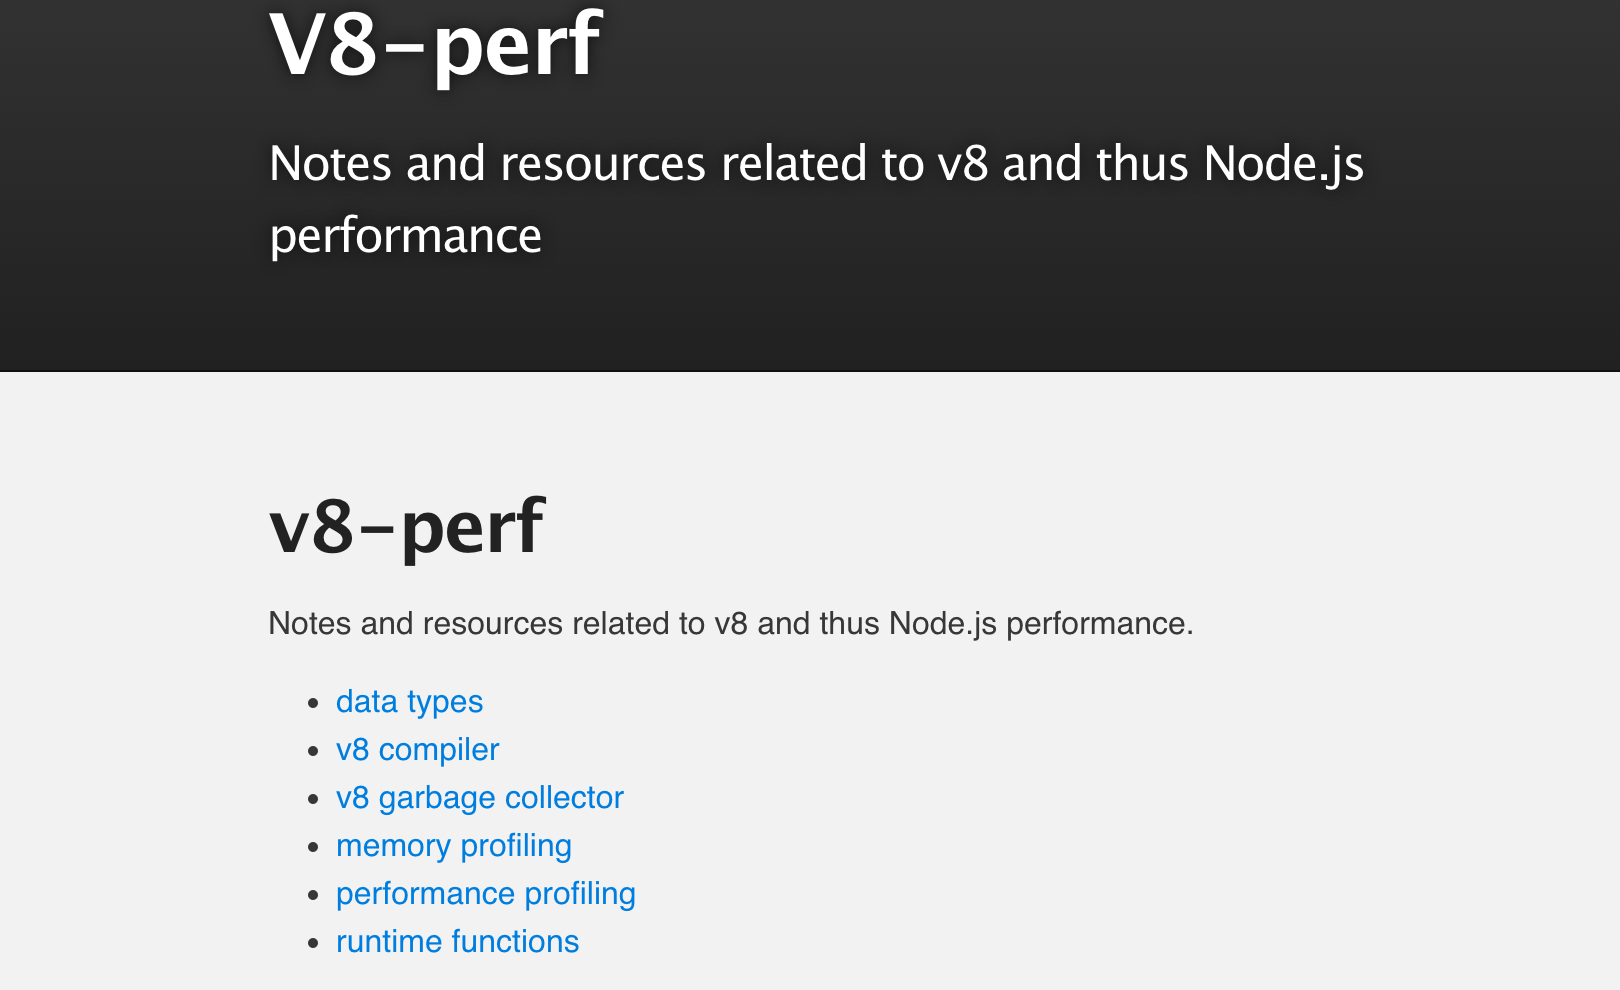The width and height of the screenshot is (1620, 990).
Task: Open the performance profiling link
Action: coord(485,894)
